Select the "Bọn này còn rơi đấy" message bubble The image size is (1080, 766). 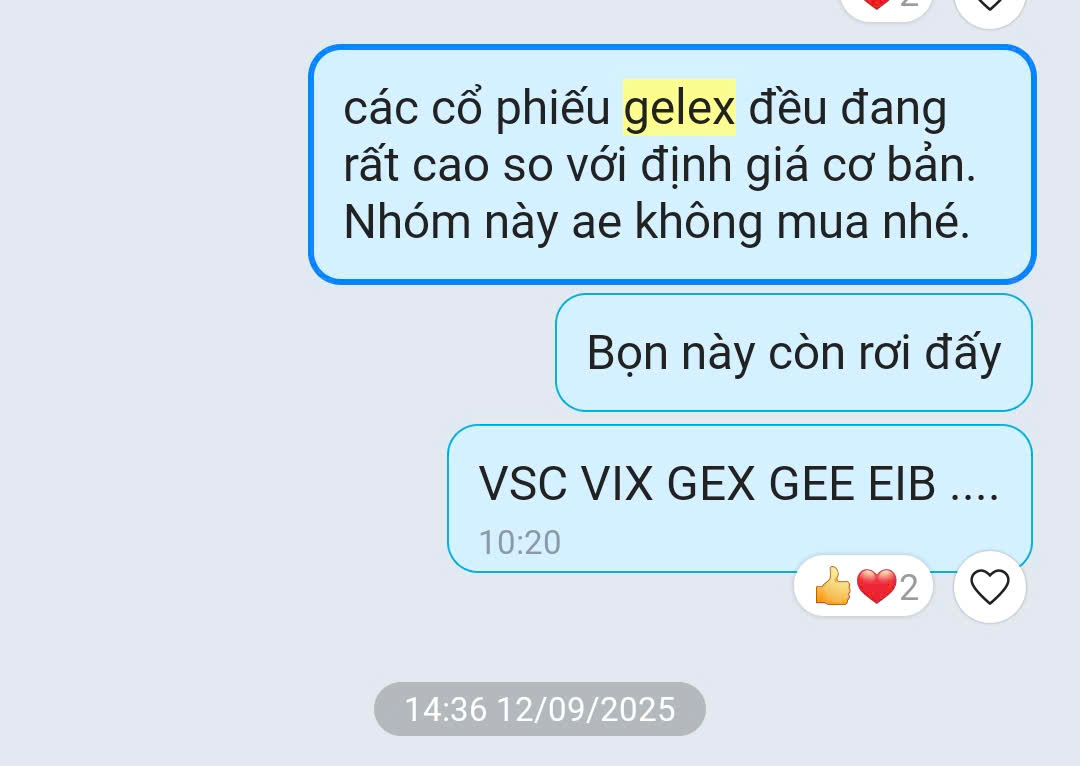click(793, 353)
